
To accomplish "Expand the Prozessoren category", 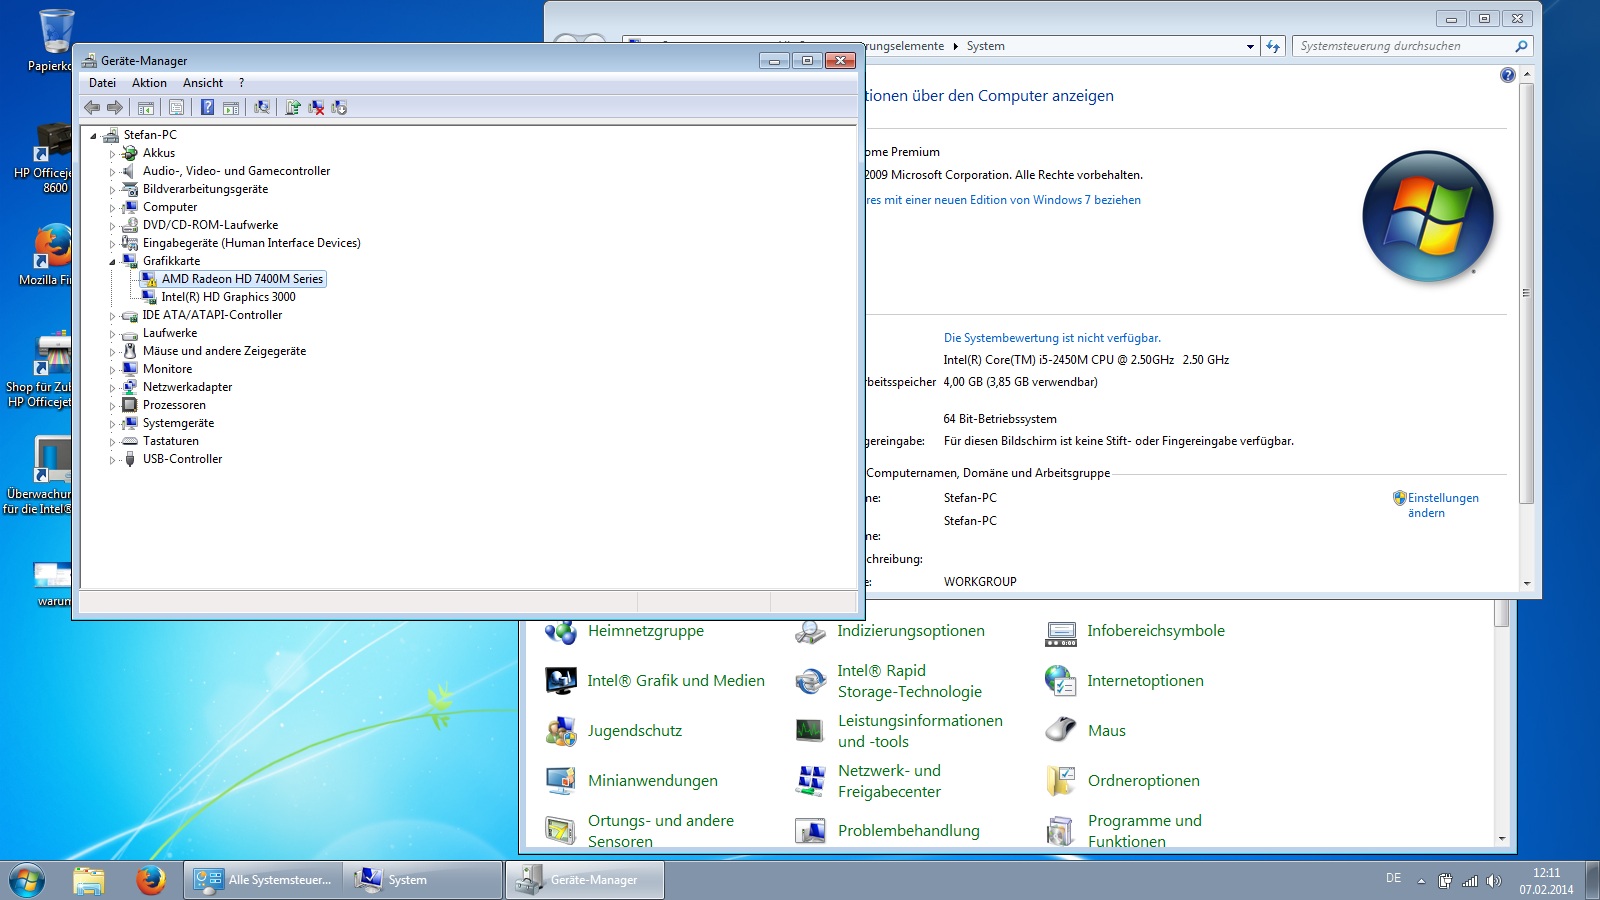I will point(112,406).
